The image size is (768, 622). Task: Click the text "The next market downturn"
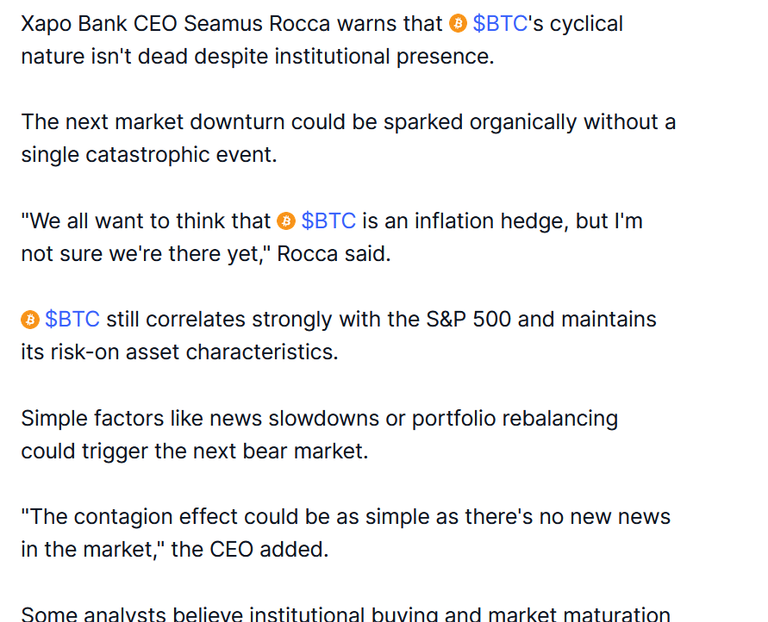(153, 122)
